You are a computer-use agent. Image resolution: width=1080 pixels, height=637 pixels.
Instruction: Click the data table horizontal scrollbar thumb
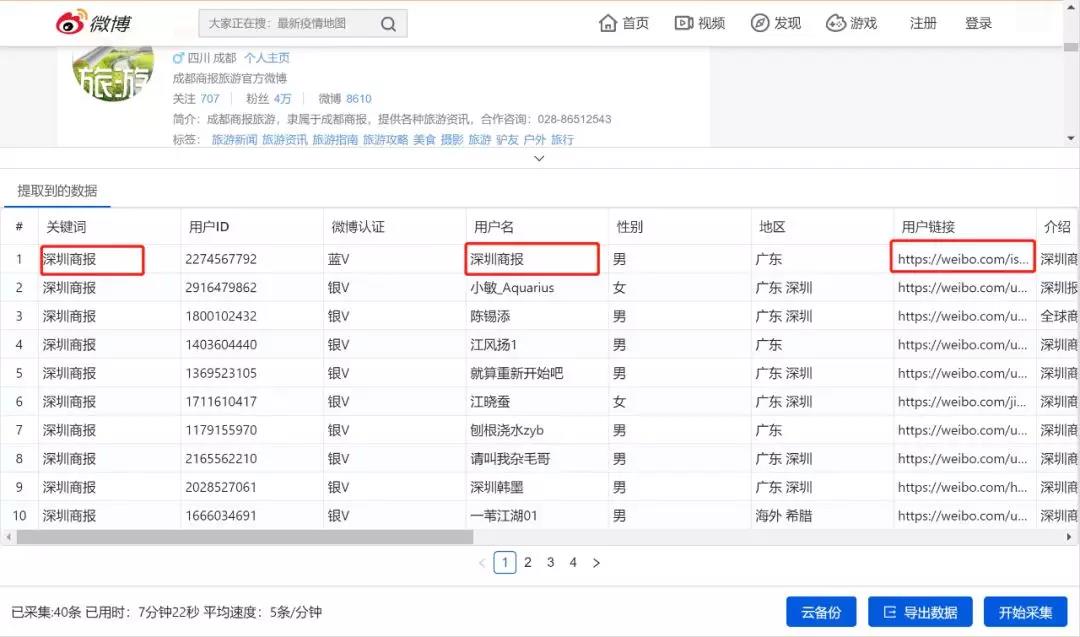tap(245, 537)
